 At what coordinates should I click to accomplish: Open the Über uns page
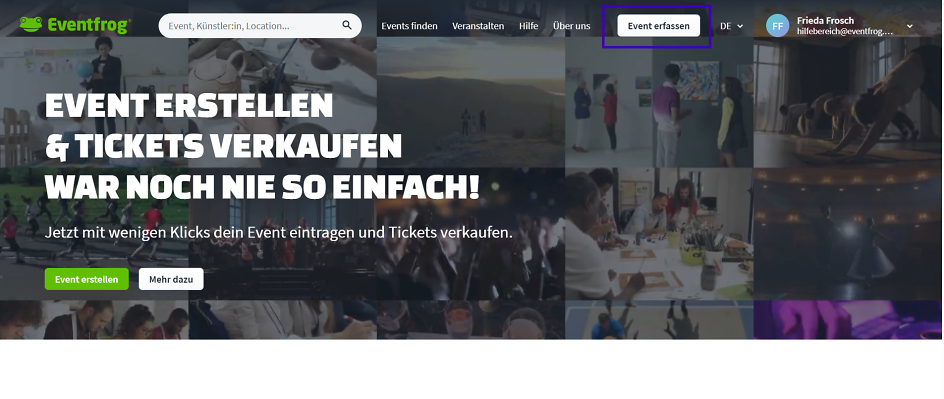coord(571,26)
